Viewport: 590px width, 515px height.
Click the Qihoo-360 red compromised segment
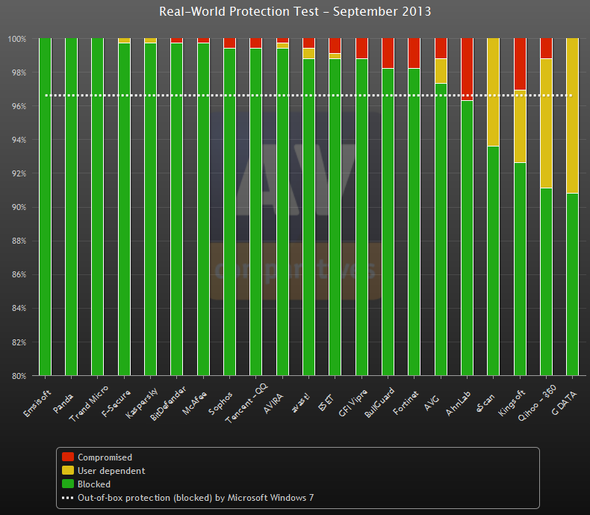click(546, 48)
